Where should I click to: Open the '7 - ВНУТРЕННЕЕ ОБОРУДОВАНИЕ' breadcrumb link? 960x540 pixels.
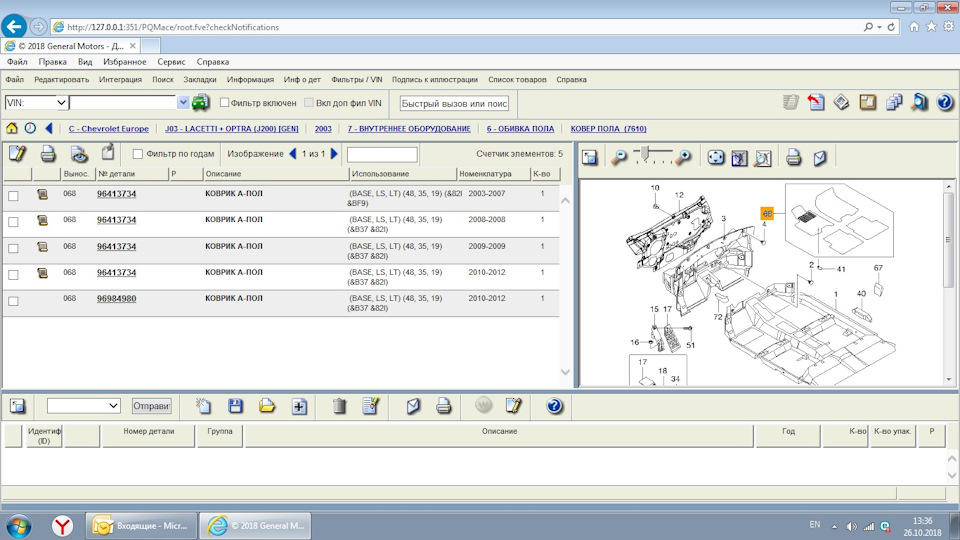[x=409, y=129]
